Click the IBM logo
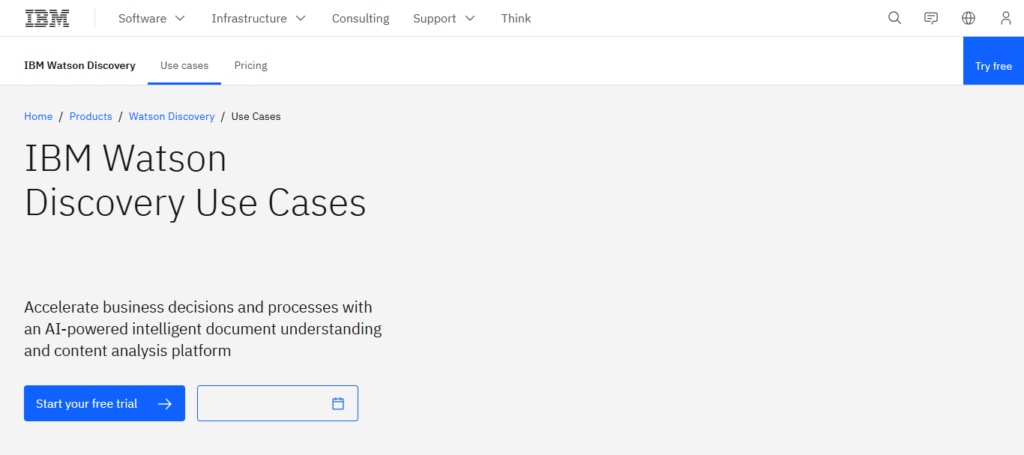The width and height of the screenshot is (1024, 455). pos(47,18)
